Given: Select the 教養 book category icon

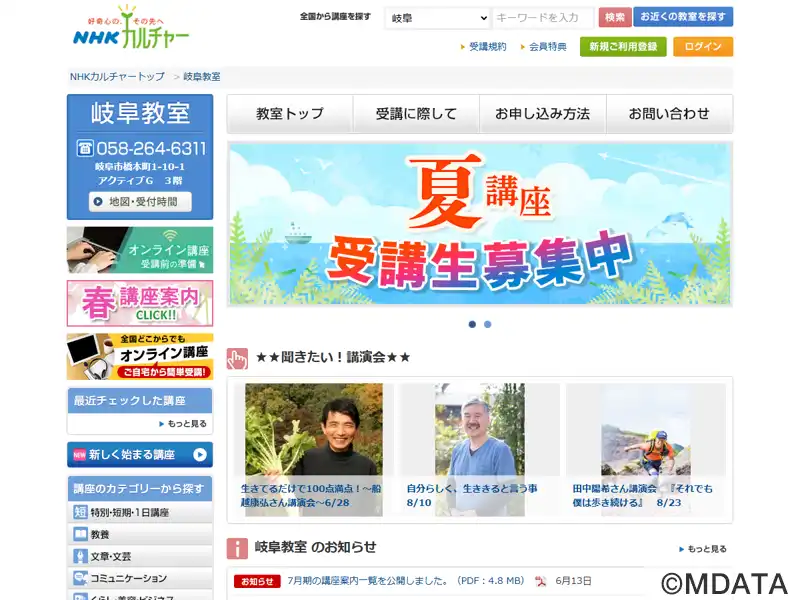Looking at the screenshot, I should pos(81,534).
